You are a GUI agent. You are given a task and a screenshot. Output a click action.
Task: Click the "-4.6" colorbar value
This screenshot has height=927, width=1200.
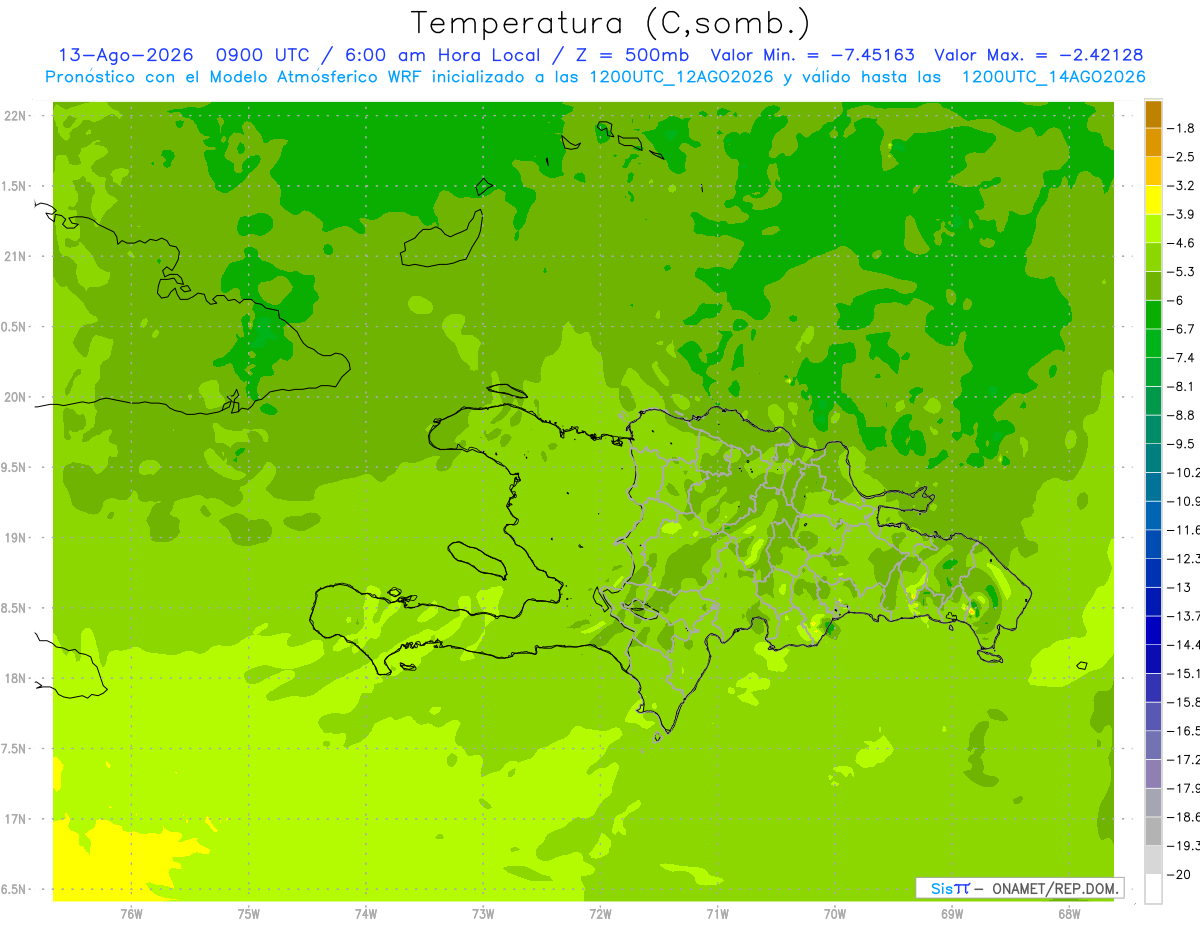point(1183,243)
